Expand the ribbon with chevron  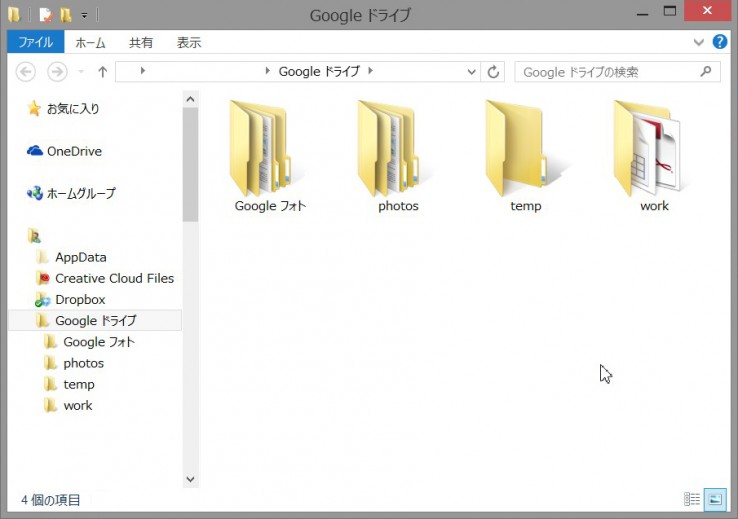pyautogui.click(x=699, y=42)
